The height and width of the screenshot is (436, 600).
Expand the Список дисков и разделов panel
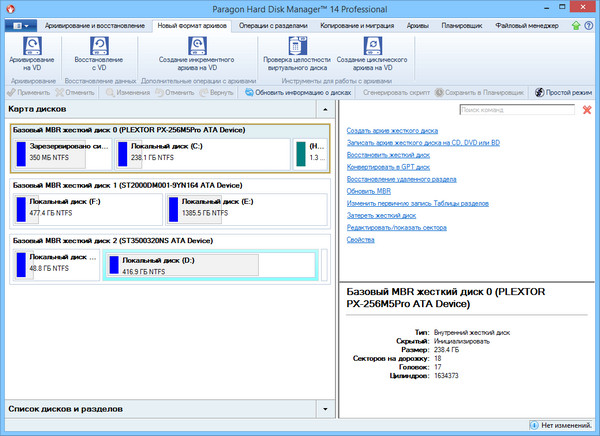325,408
